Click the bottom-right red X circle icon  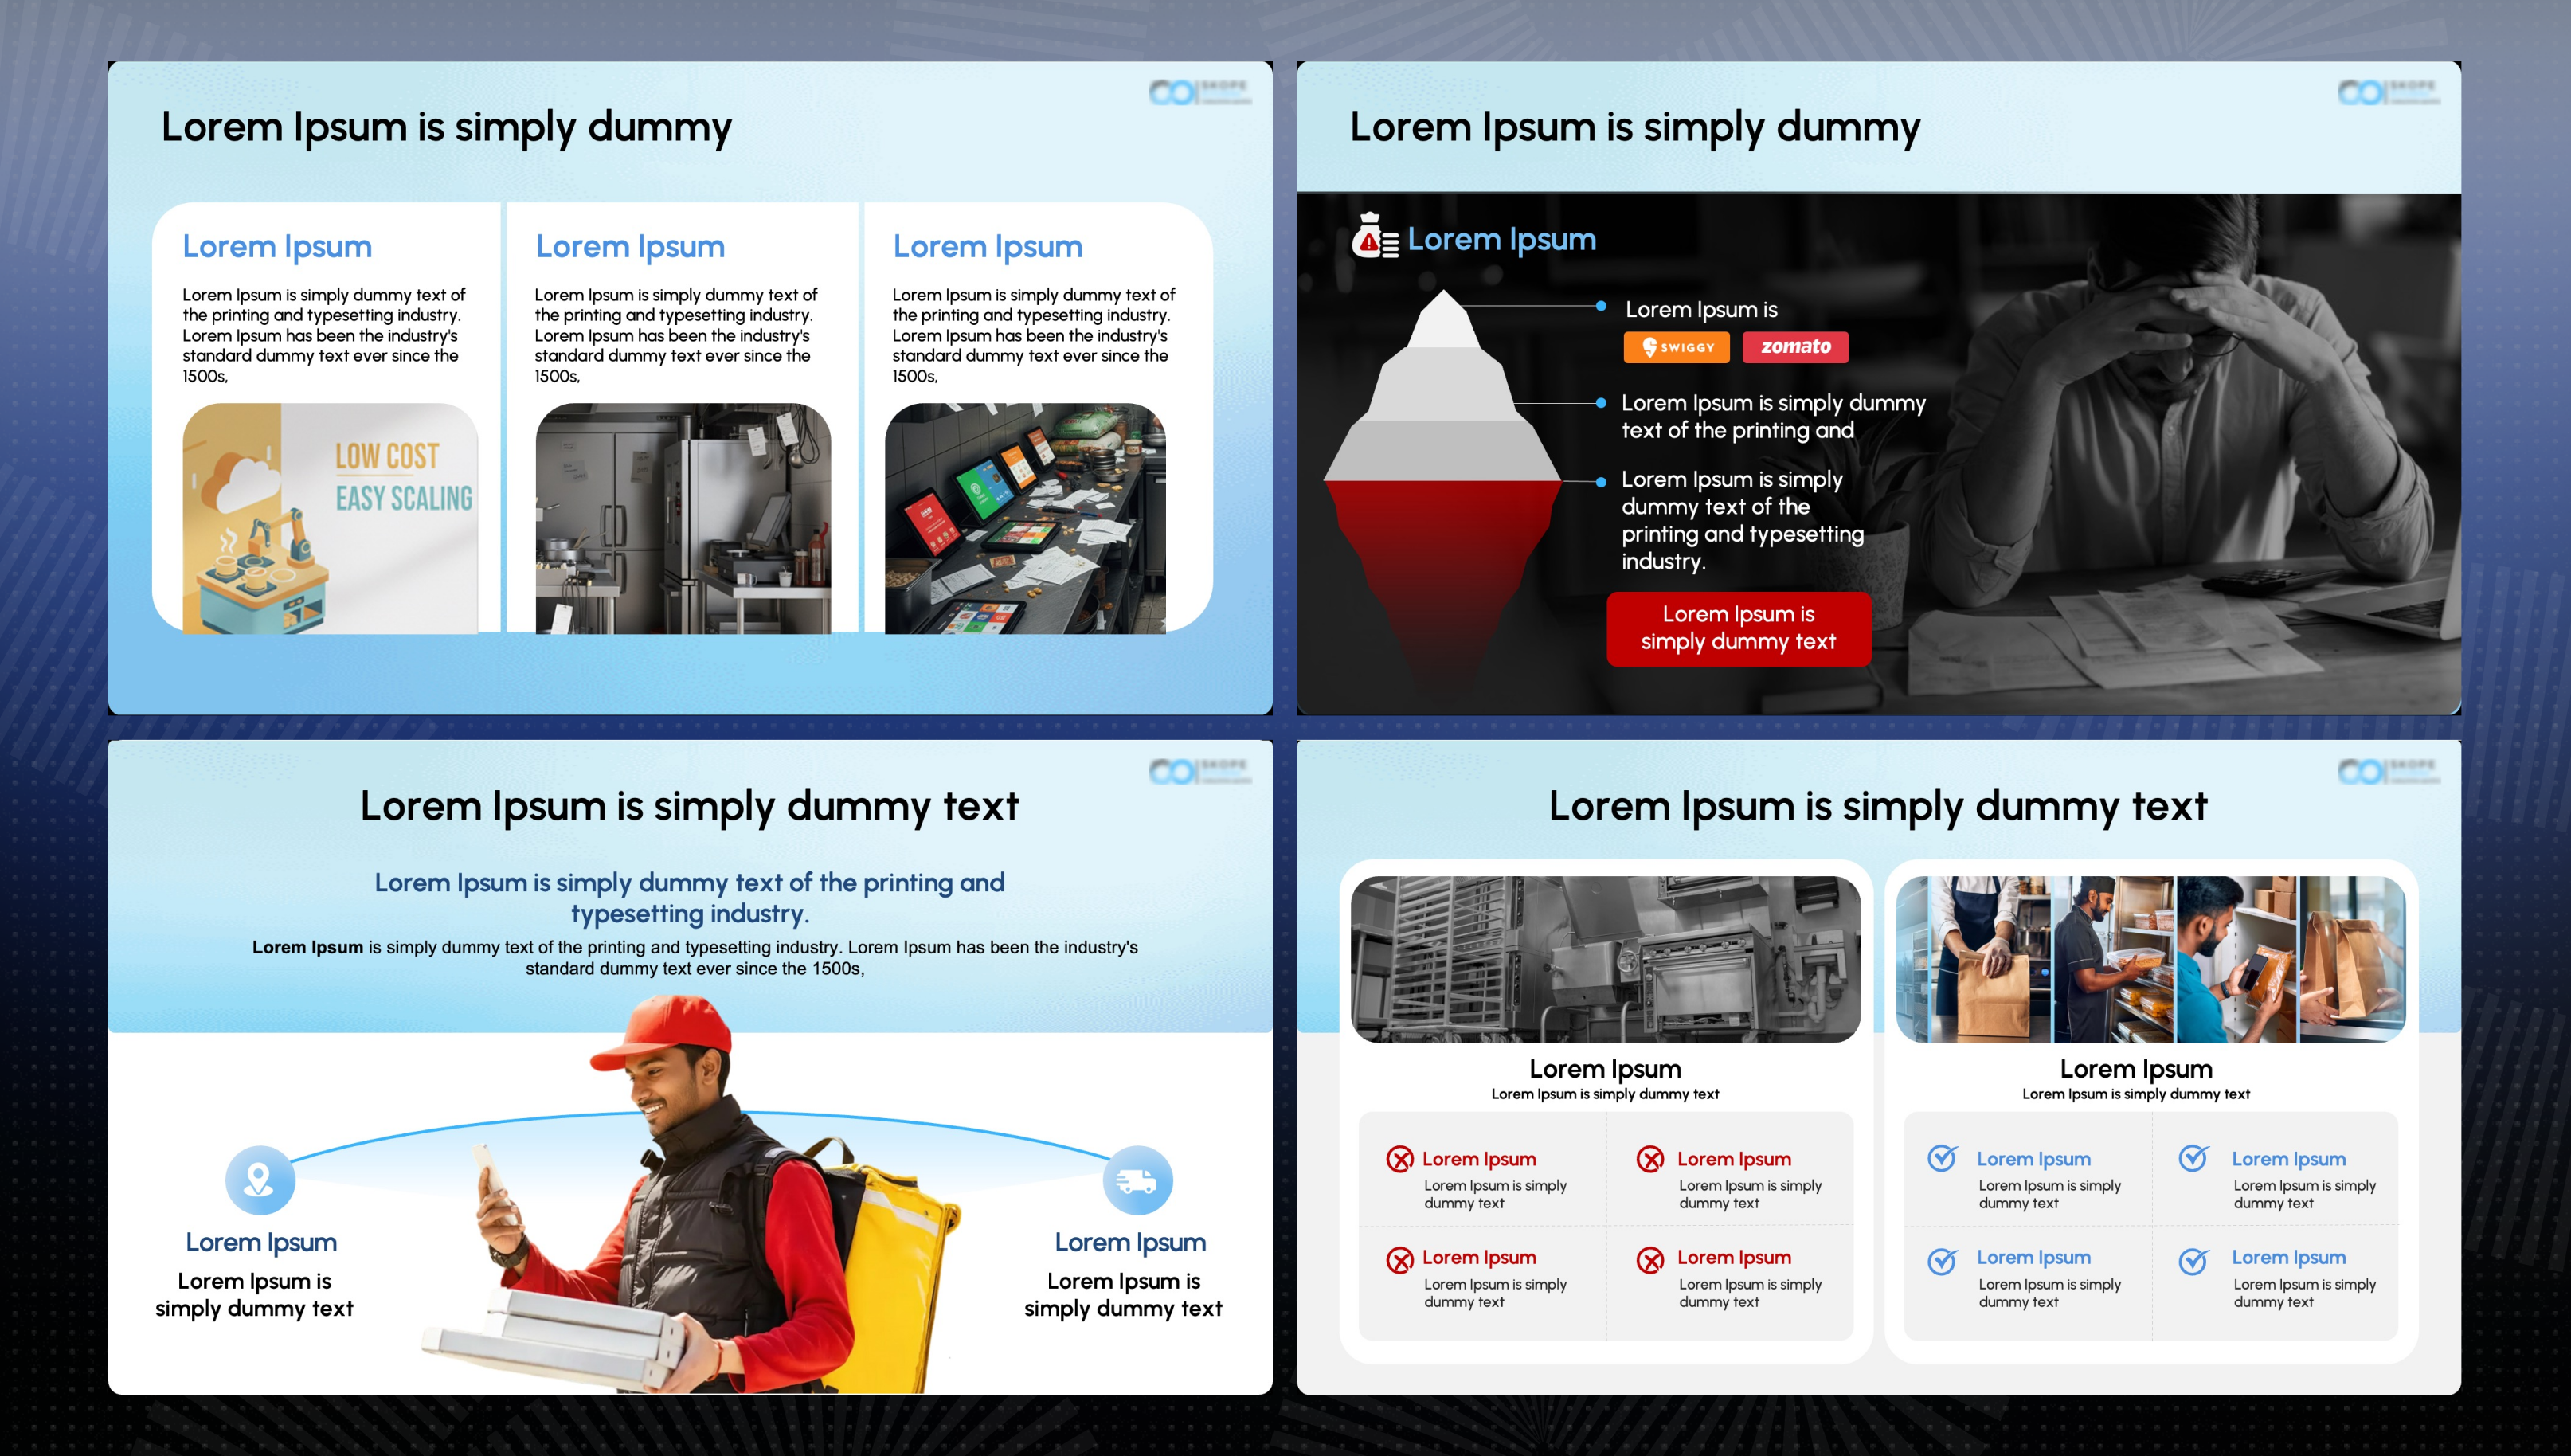tap(1650, 1260)
